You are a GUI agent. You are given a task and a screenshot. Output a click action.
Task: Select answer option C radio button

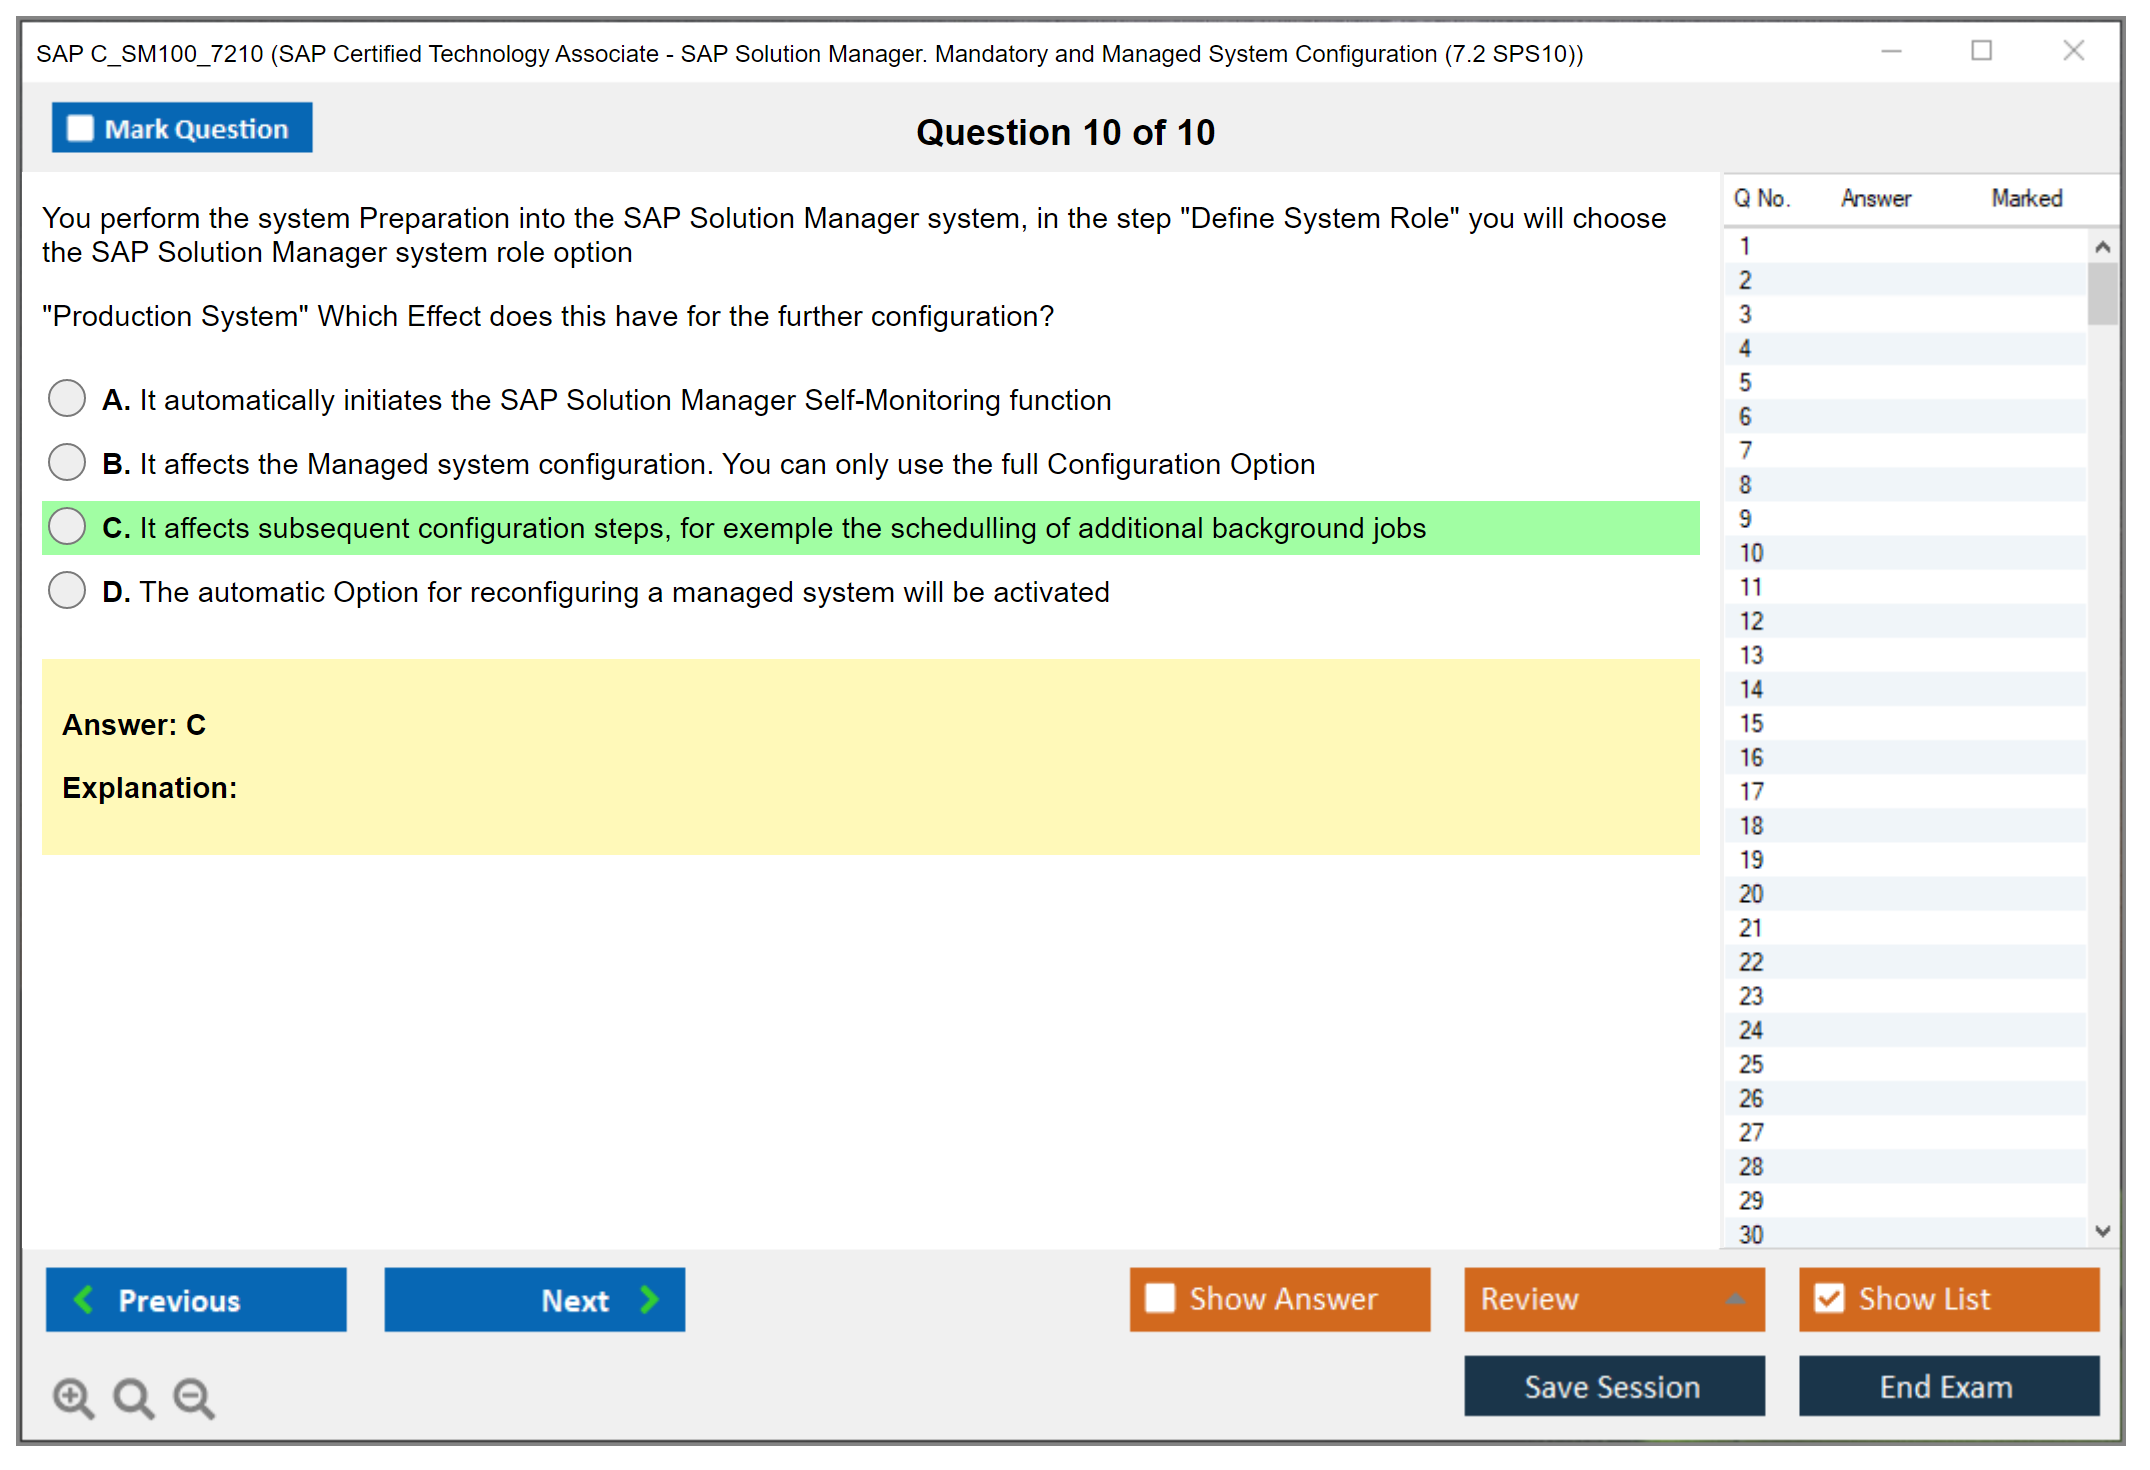(67, 526)
